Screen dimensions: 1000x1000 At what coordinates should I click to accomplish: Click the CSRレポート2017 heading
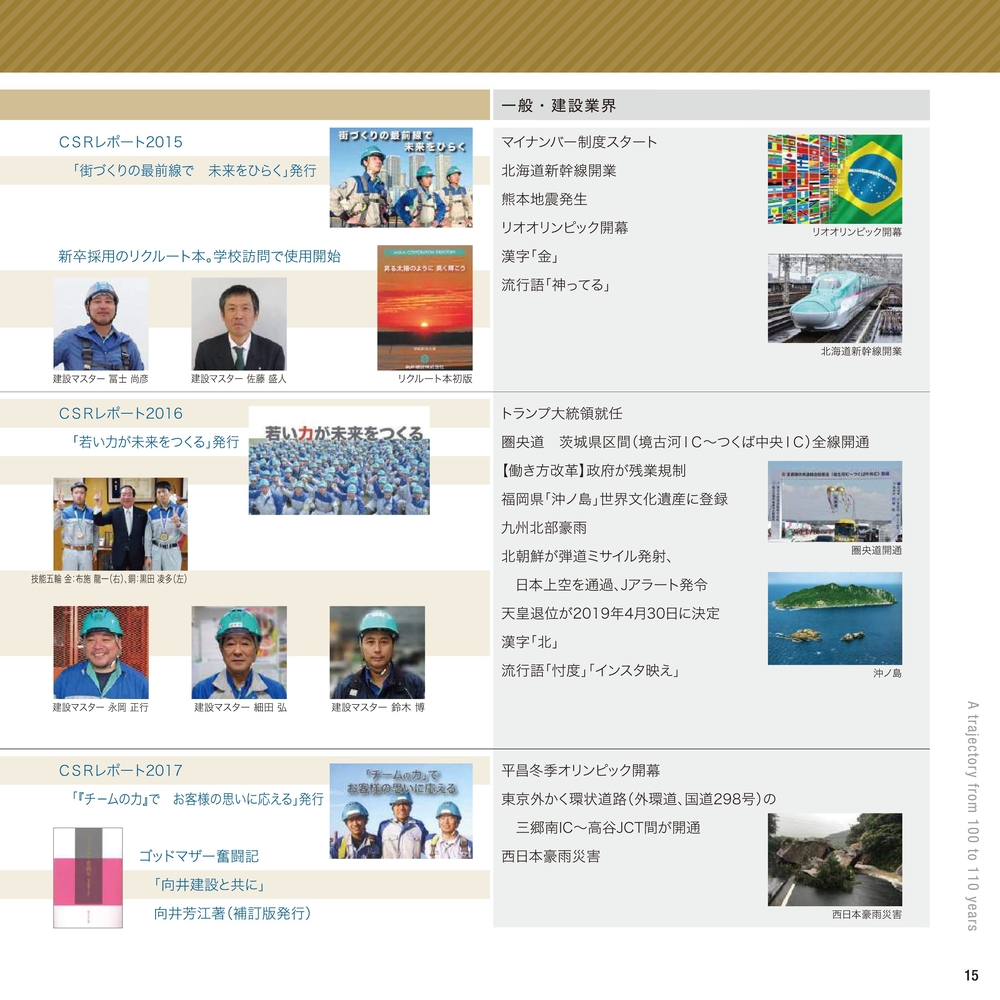click(121, 770)
